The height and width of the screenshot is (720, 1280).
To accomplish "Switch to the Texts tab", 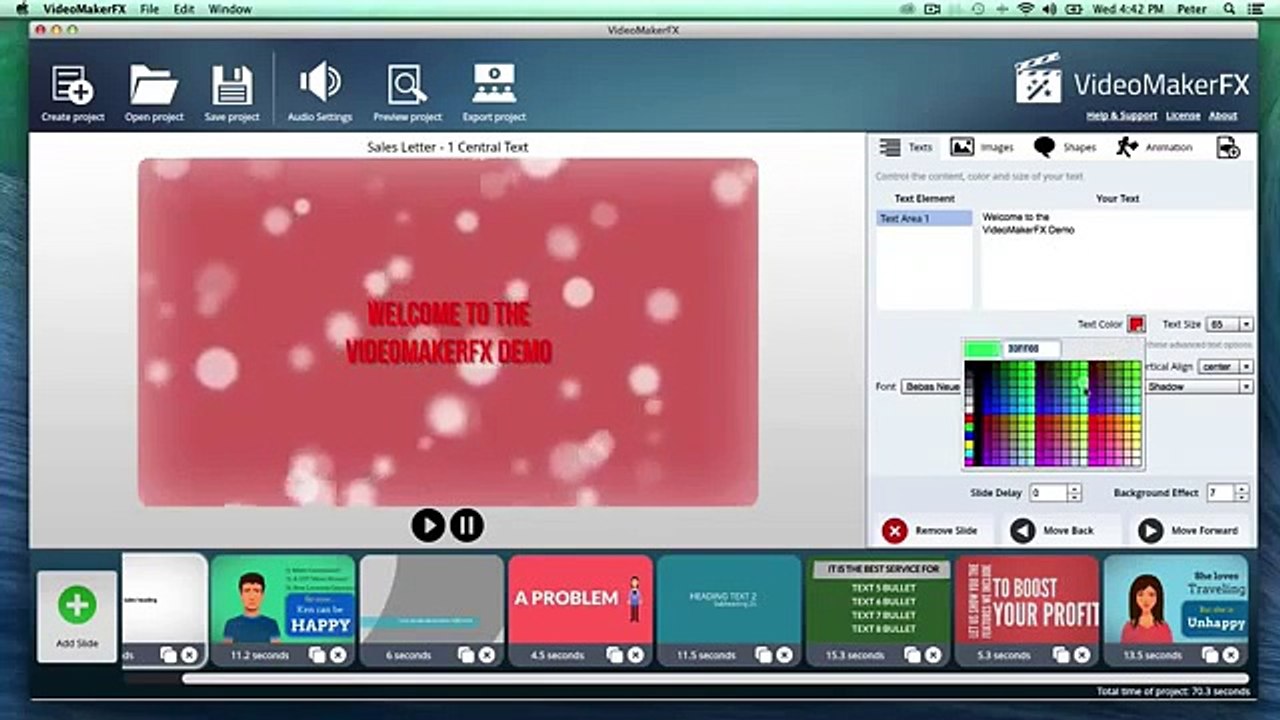I will 906,147.
